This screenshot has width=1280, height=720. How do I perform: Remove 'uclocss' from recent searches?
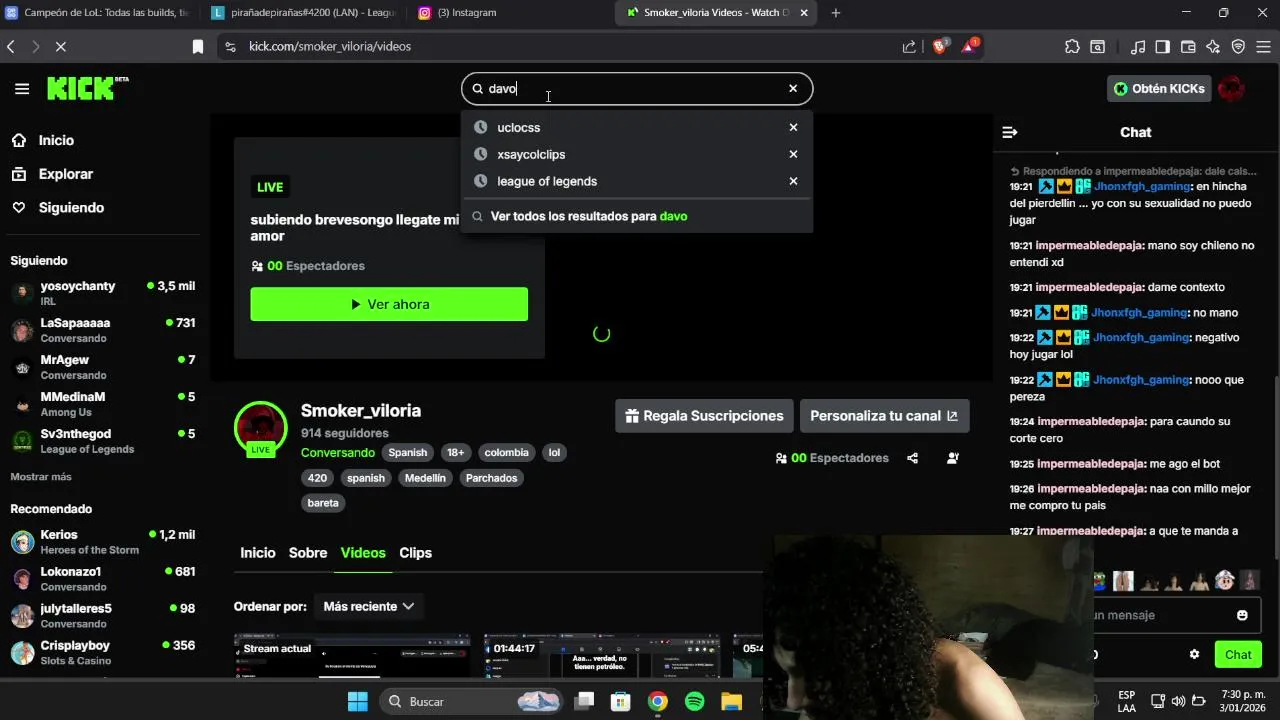point(793,127)
